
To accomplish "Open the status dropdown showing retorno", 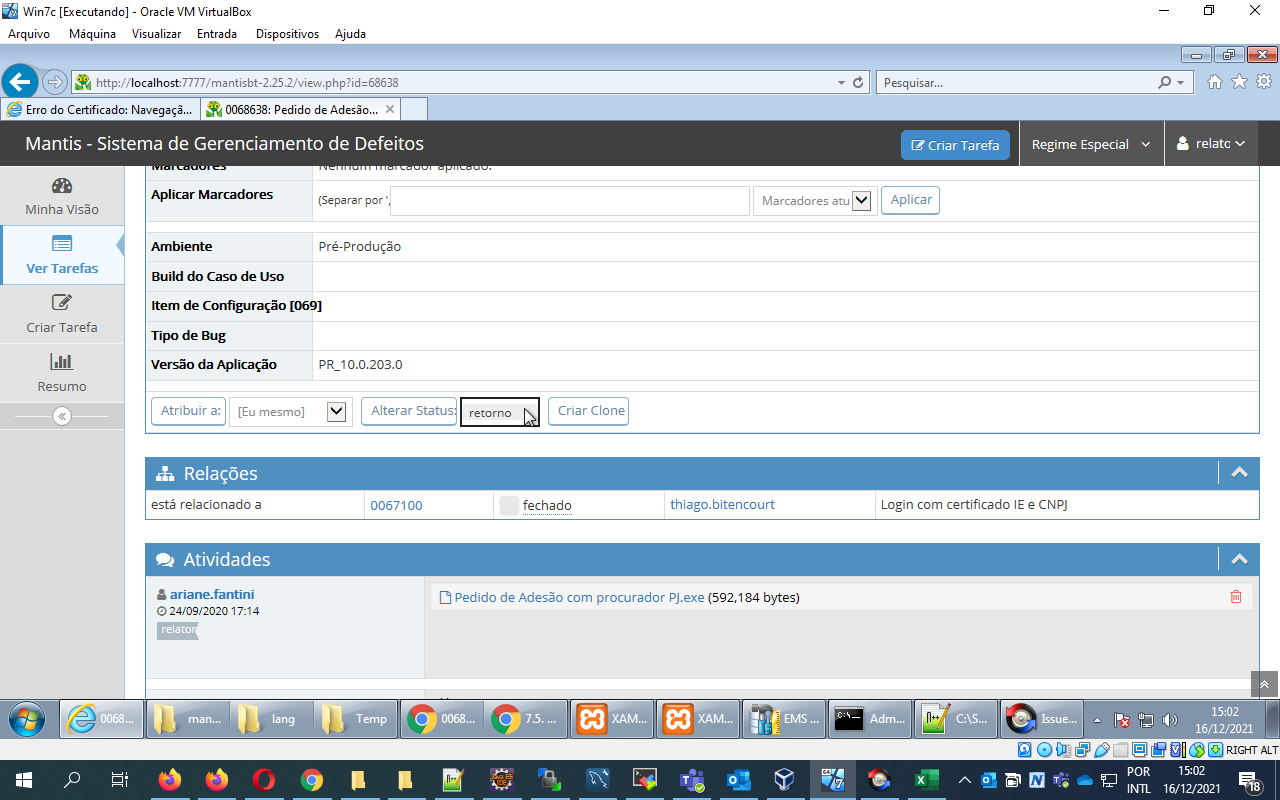I will 499,412.
